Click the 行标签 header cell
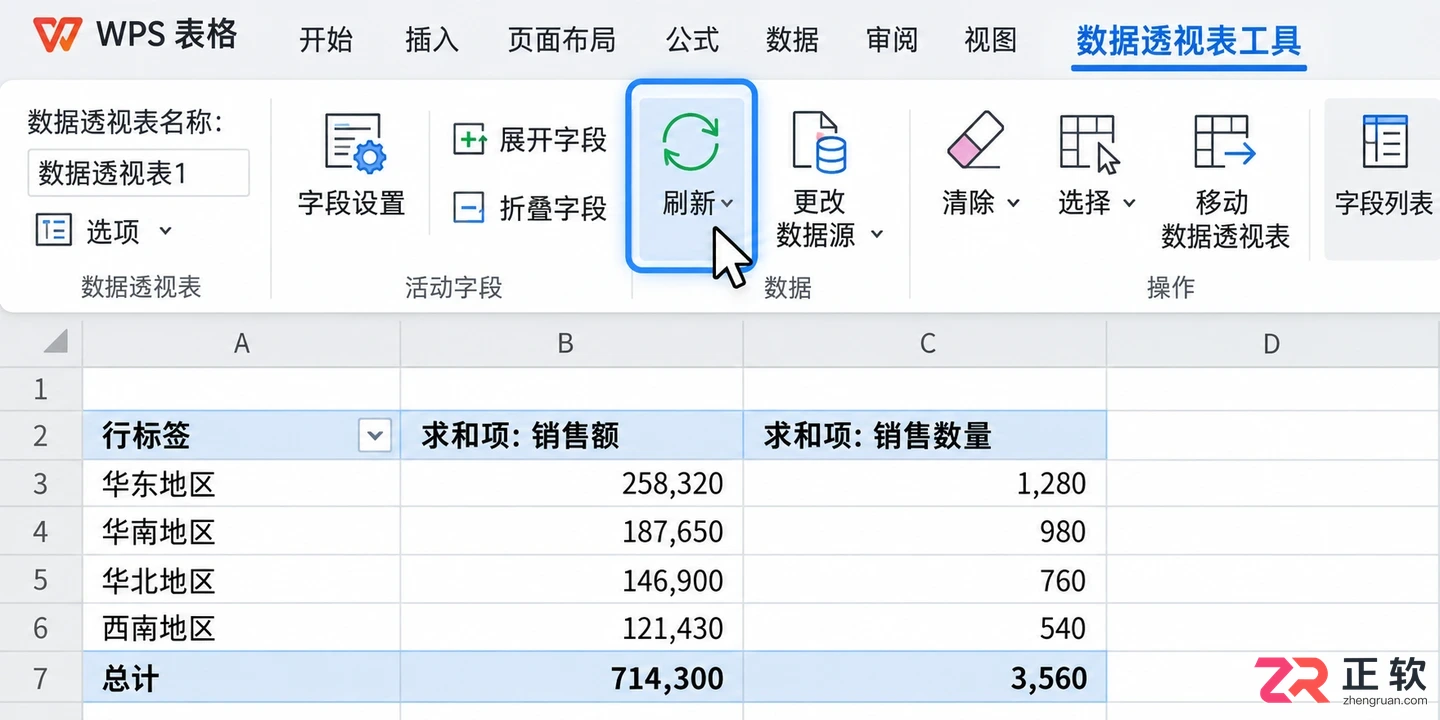The image size is (1440, 720). tap(241, 435)
